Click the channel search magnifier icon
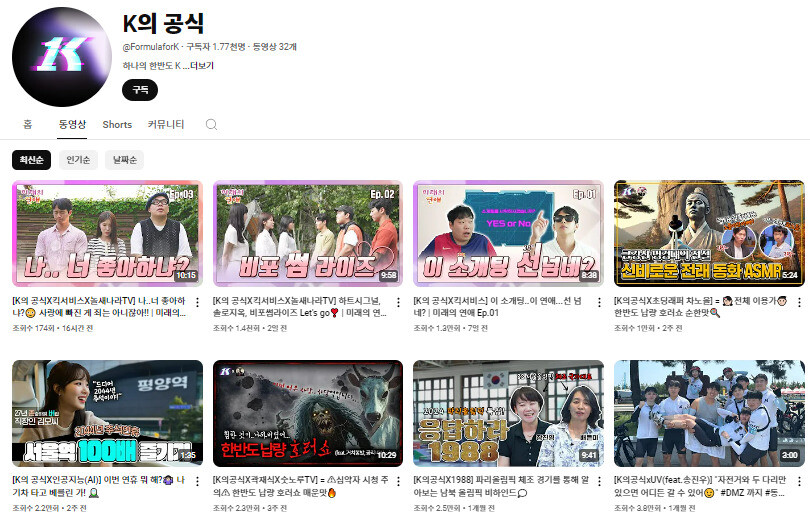 [x=211, y=125]
